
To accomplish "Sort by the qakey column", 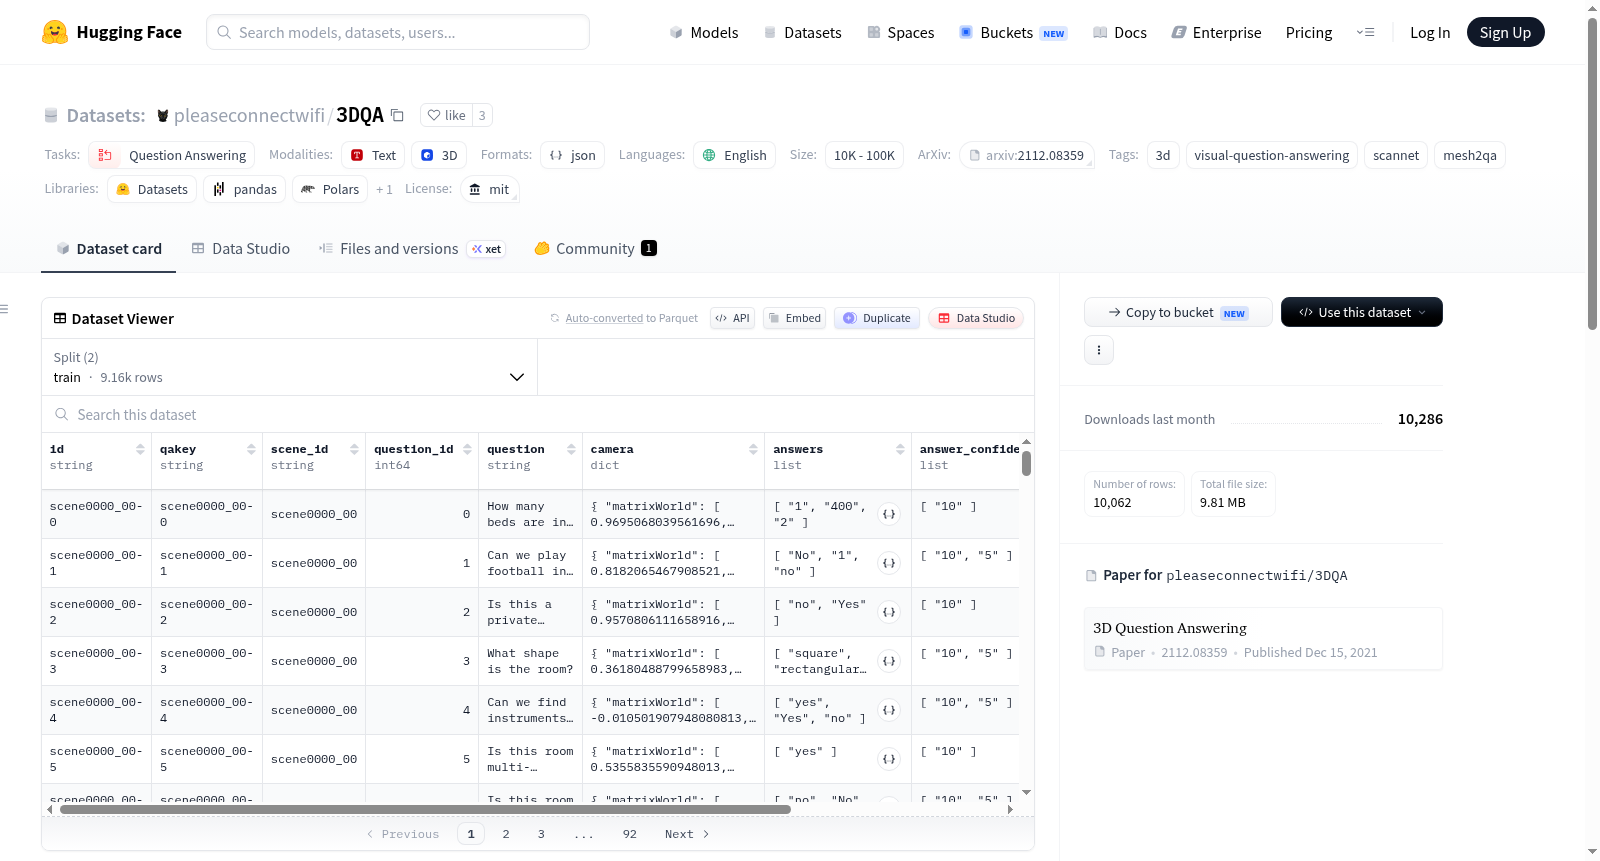I will click(251, 449).
